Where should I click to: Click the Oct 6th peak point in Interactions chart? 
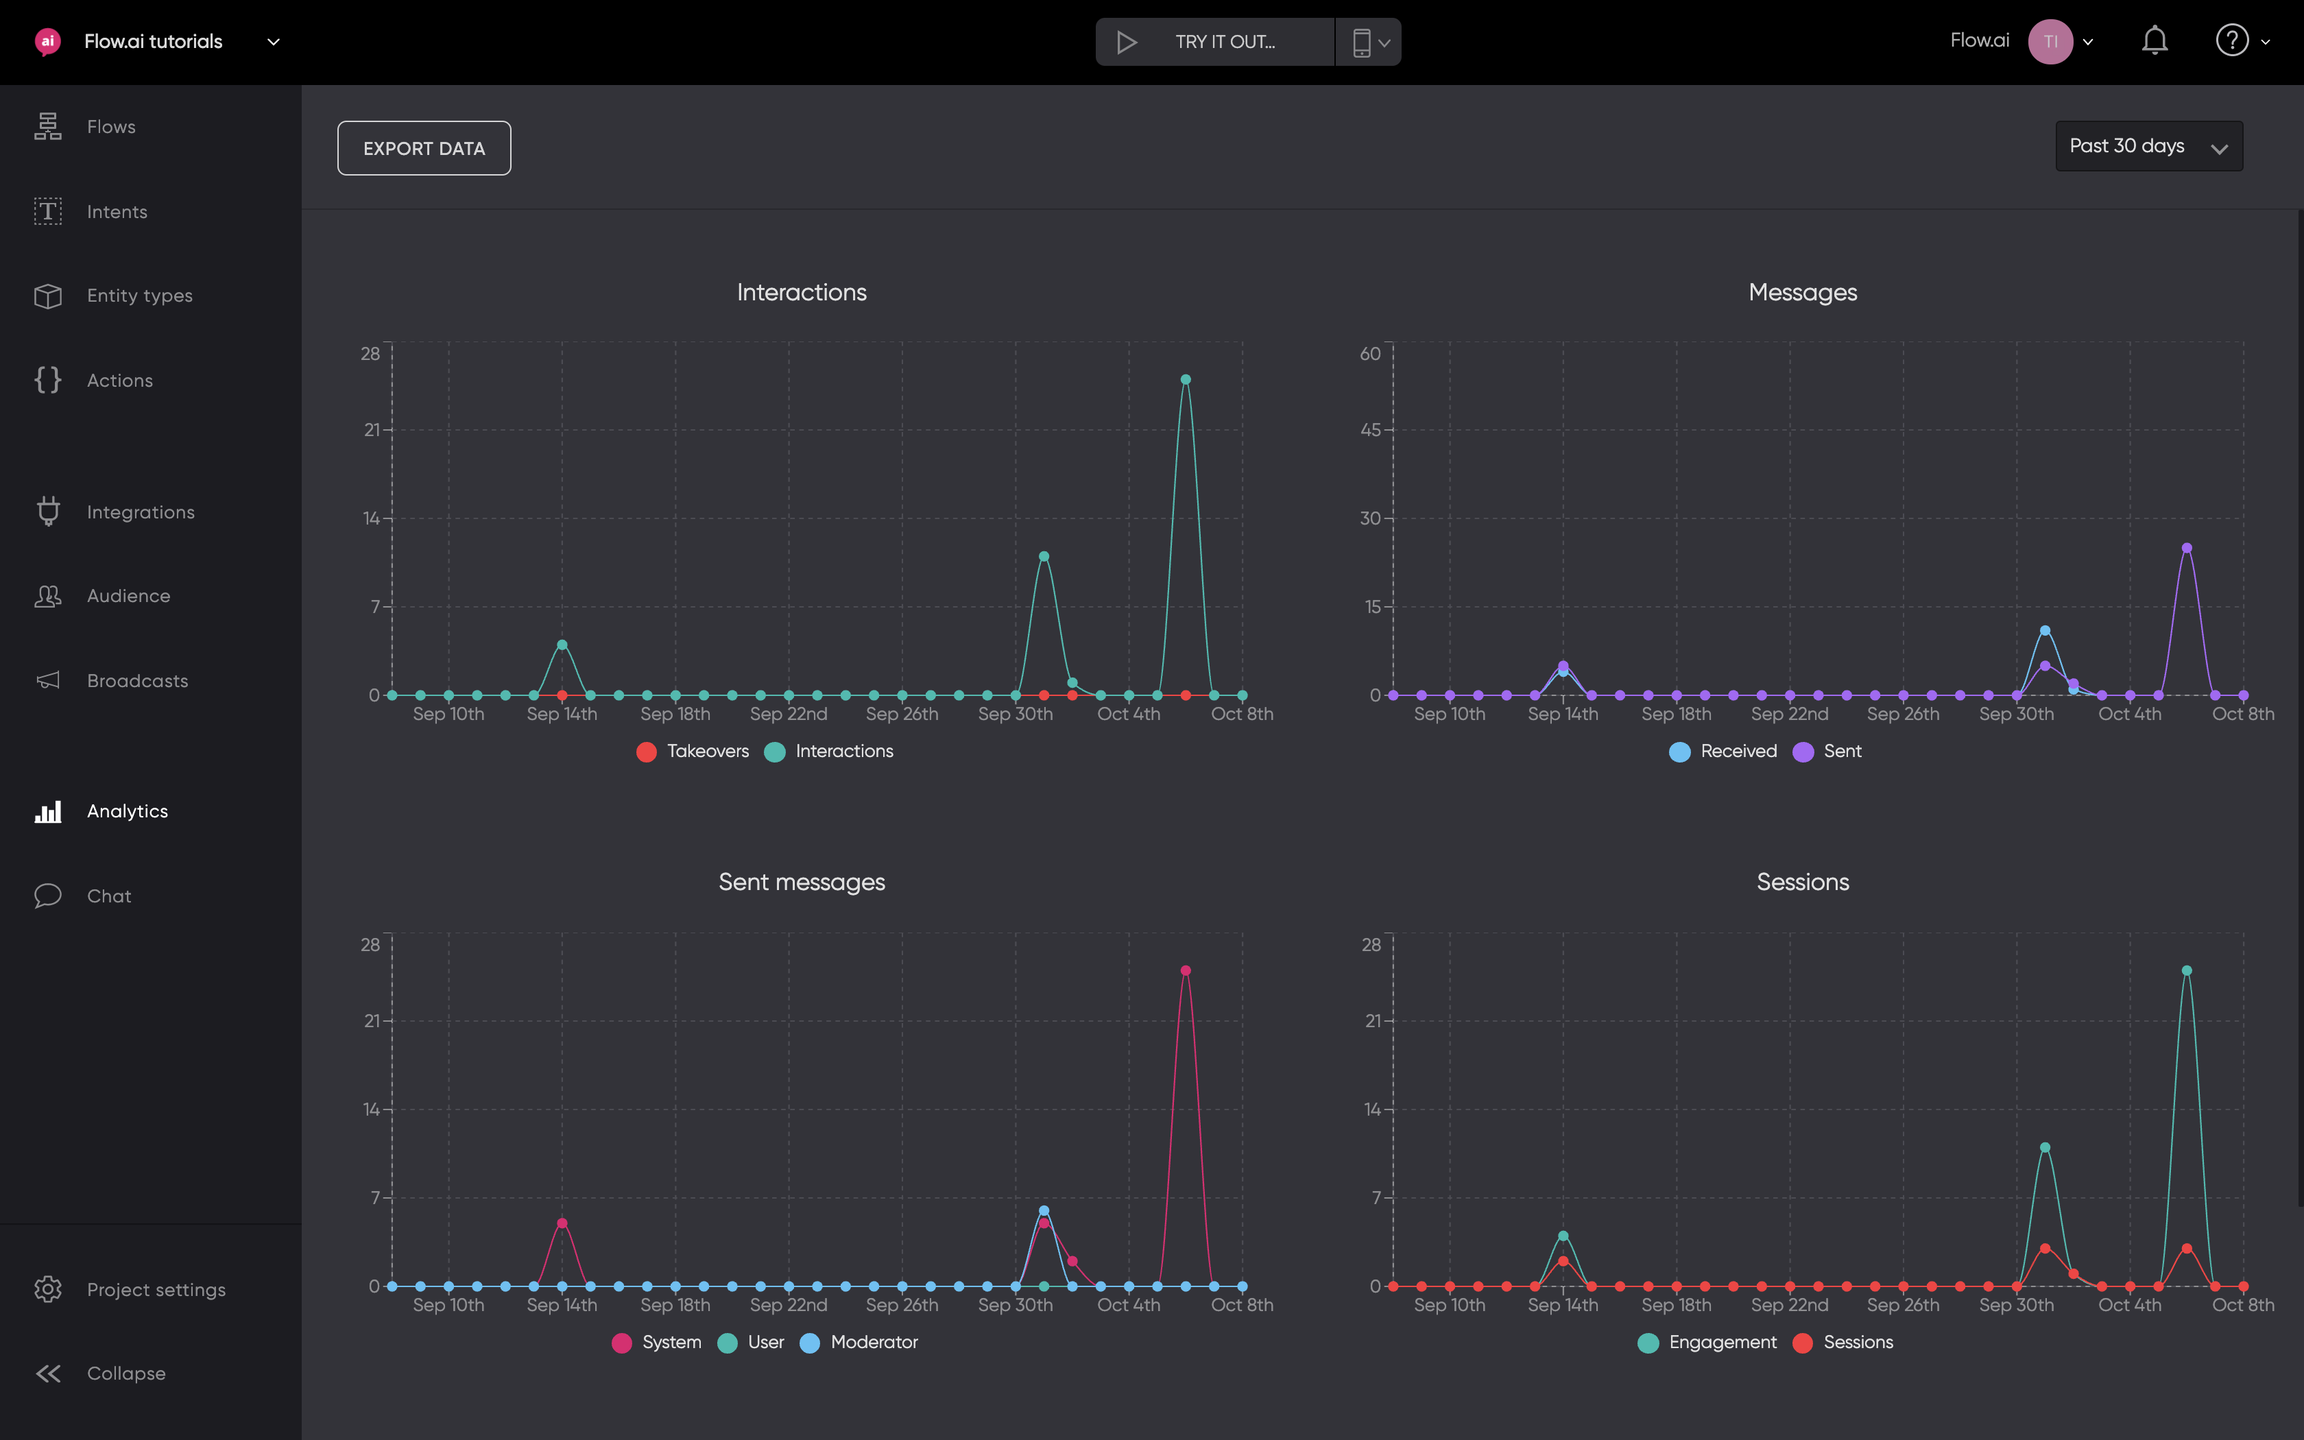(1185, 380)
